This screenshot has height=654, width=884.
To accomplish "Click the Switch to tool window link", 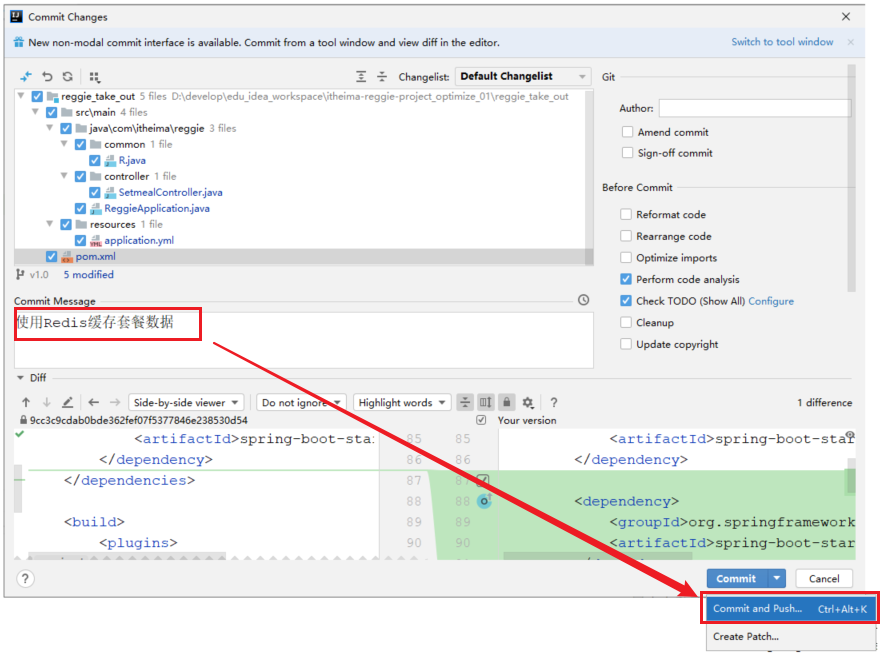I will coord(782,42).
